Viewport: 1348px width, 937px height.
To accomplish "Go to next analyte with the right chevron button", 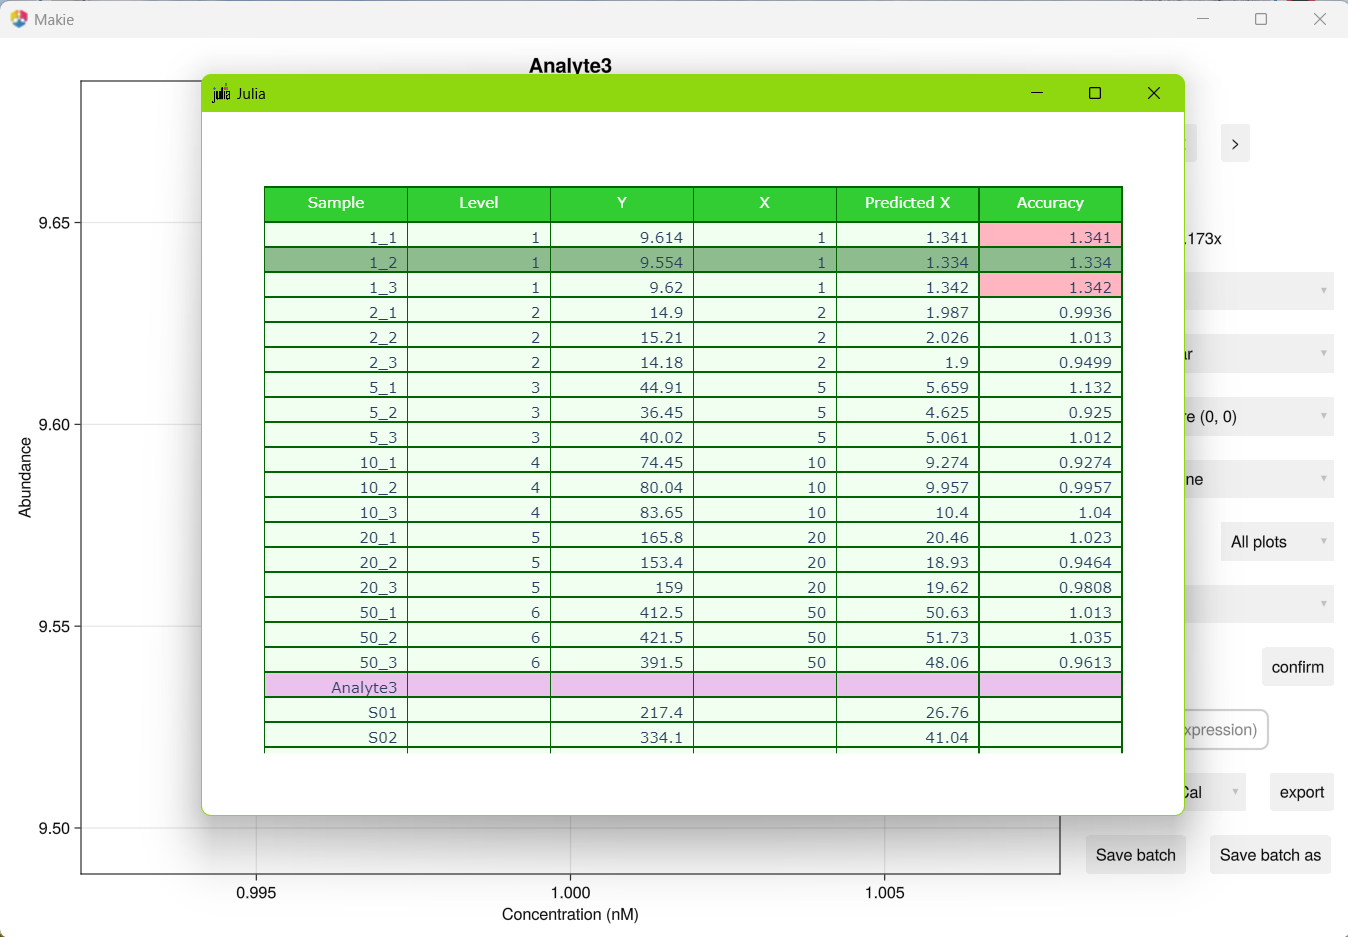I will [x=1235, y=144].
